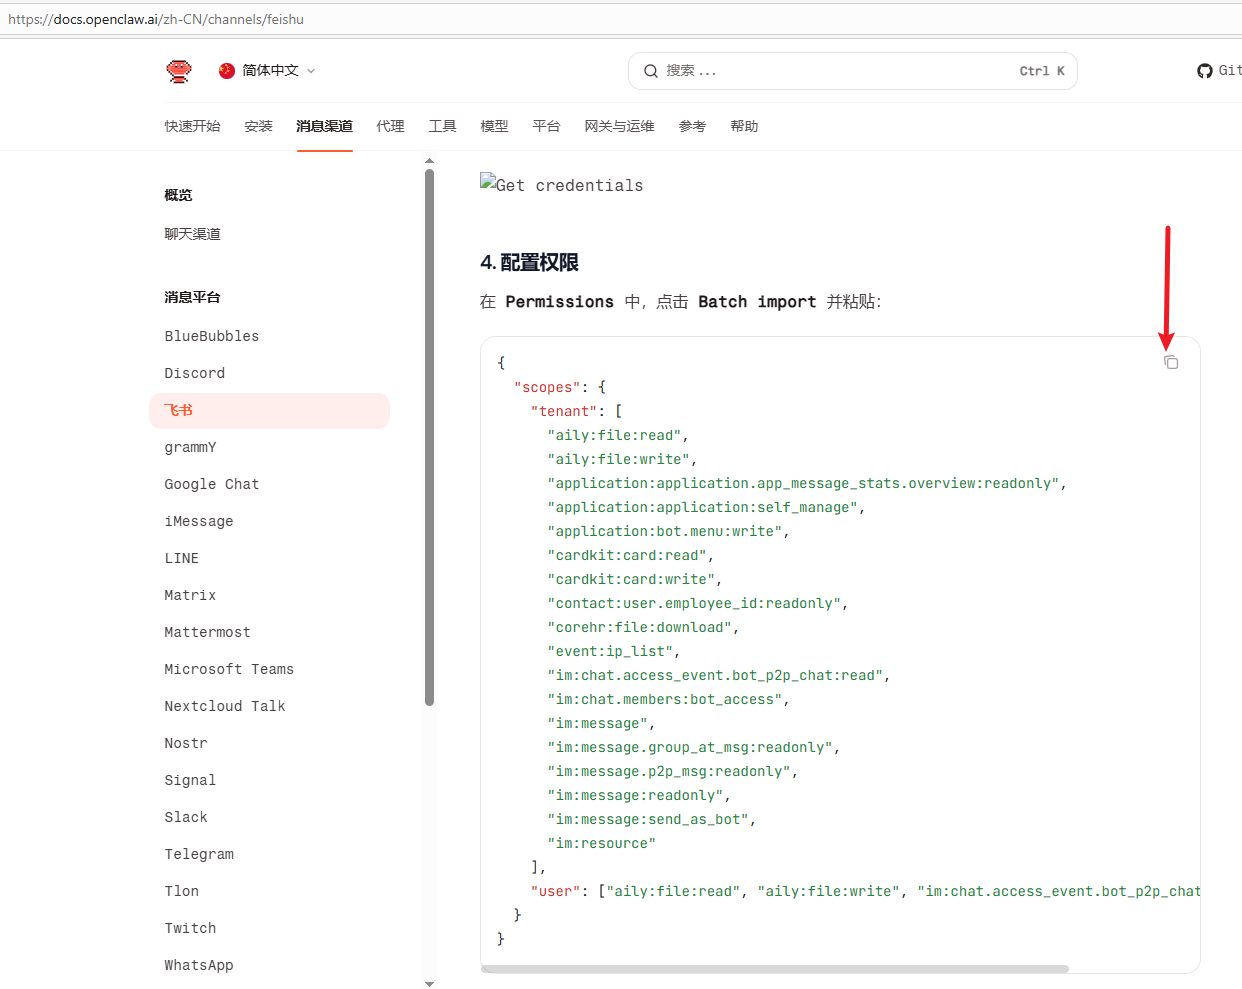Focus the 搜索 search box
The height and width of the screenshot is (989, 1242).
[x=853, y=71]
